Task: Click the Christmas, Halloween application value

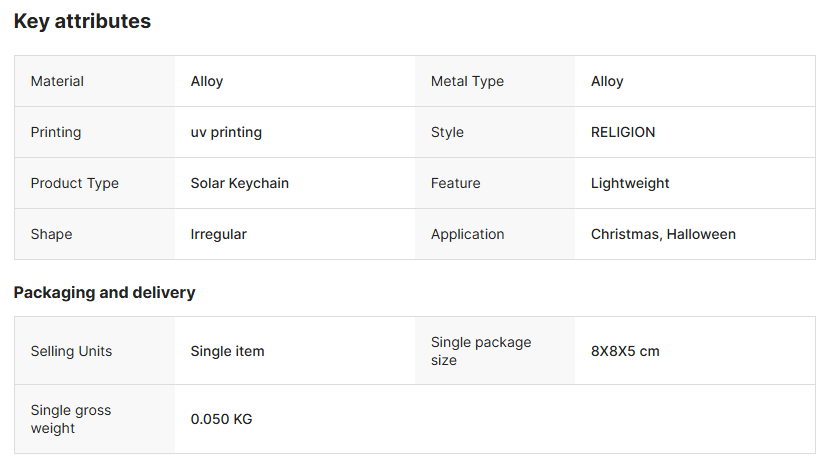Action: coord(663,234)
